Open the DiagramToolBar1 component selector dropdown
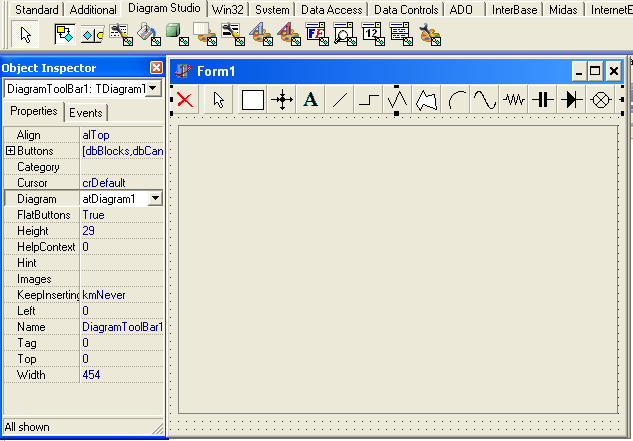 tap(153, 88)
